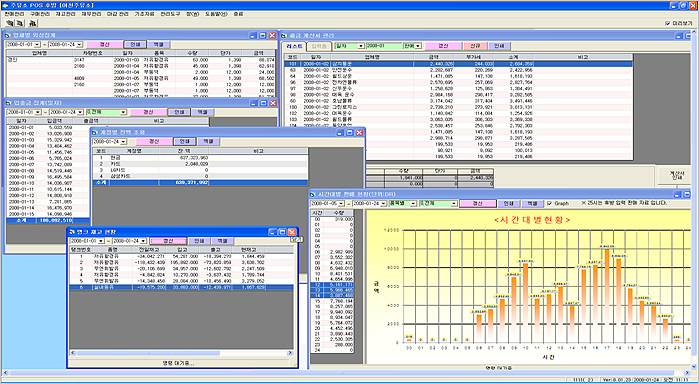The image size is (699, 384).
Task: Select tank row 1 with 현재고 1,844.459
Action: point(181,256)
